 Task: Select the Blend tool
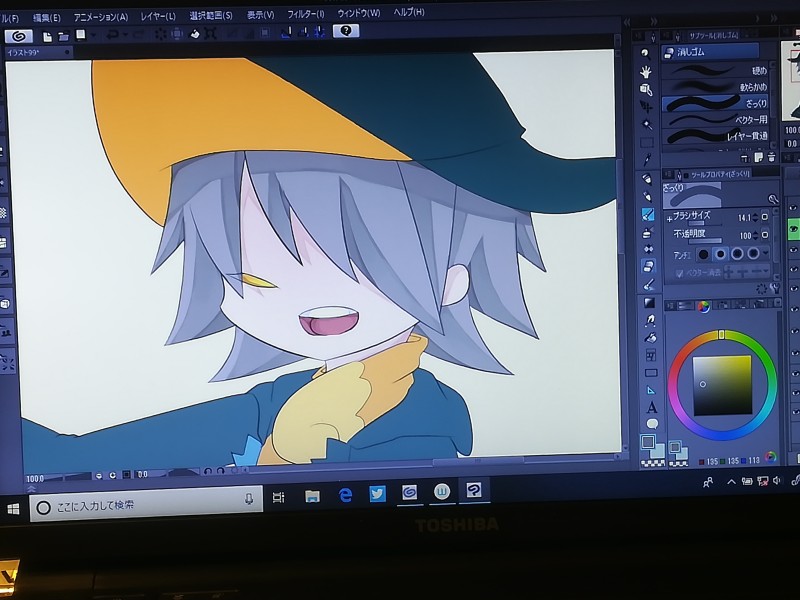(648, 284)
